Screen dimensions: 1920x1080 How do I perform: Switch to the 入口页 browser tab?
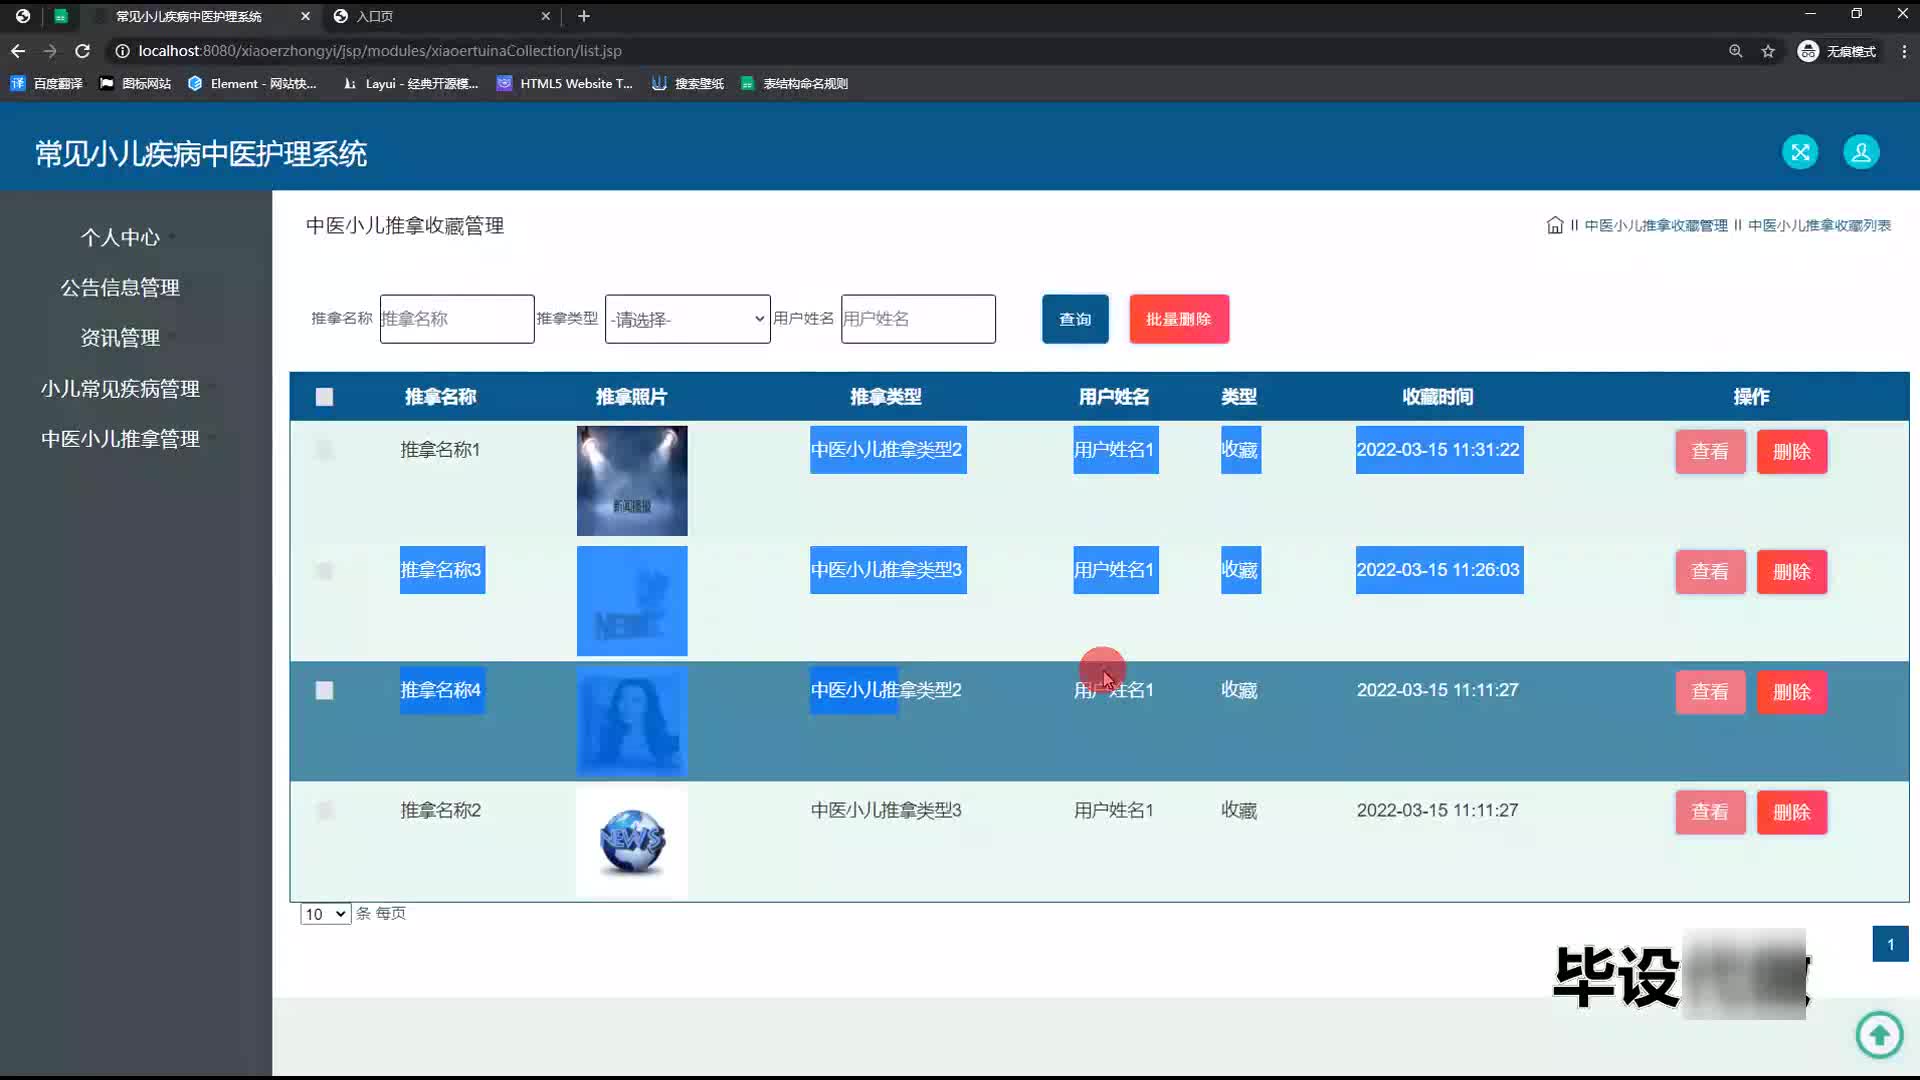[440, 16]
